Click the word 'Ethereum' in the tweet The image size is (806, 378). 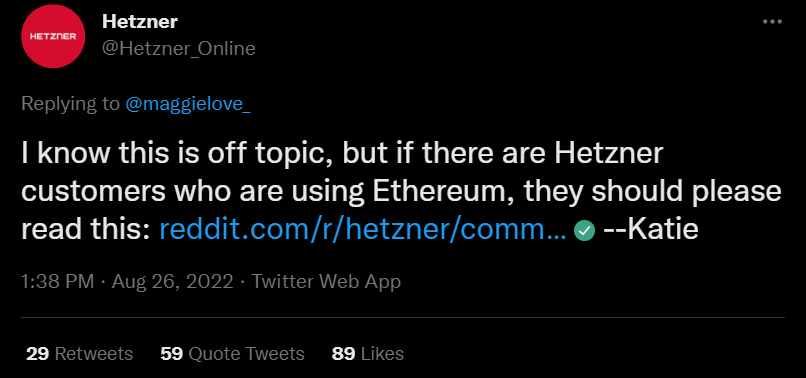point(443,191)
